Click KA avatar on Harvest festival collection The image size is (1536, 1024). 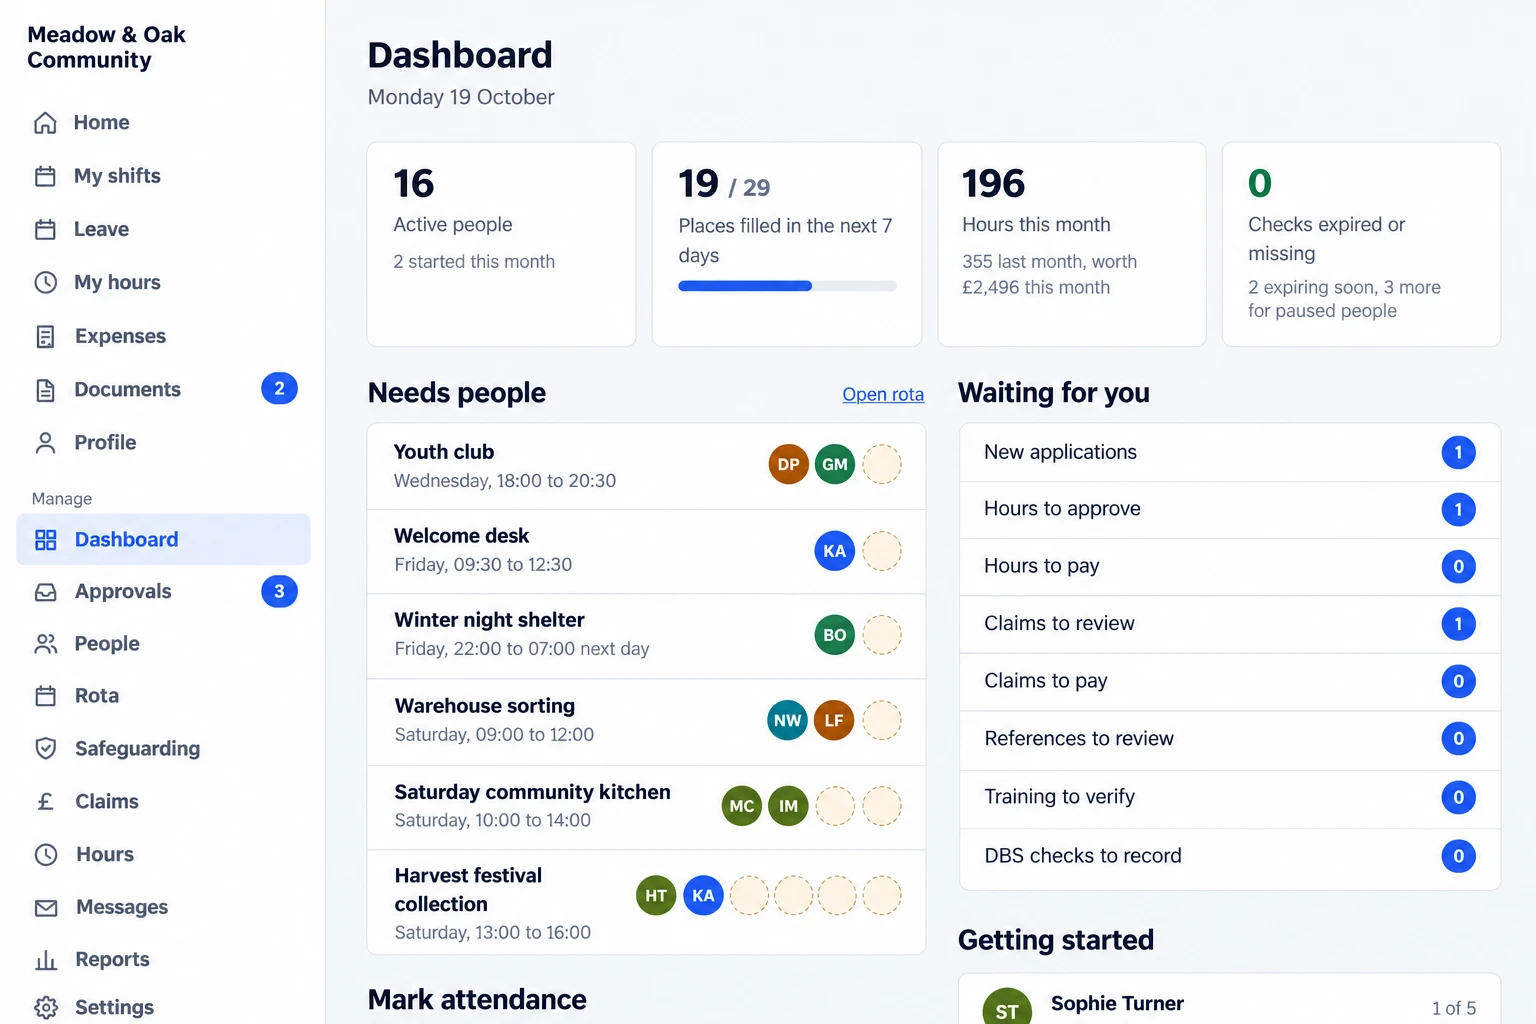pyautogui.click(x=703, y=895)
